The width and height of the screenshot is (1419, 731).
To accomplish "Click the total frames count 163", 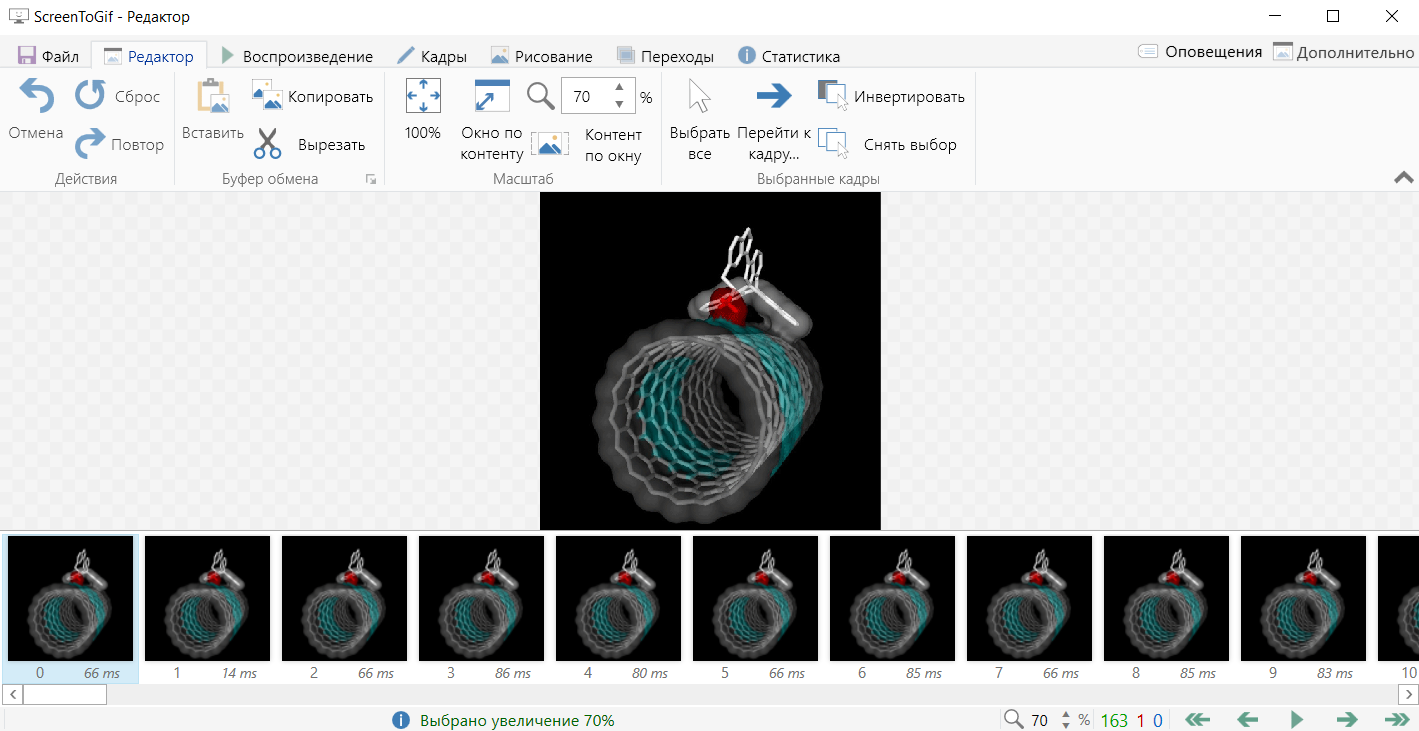I will tap(1114, 720).
